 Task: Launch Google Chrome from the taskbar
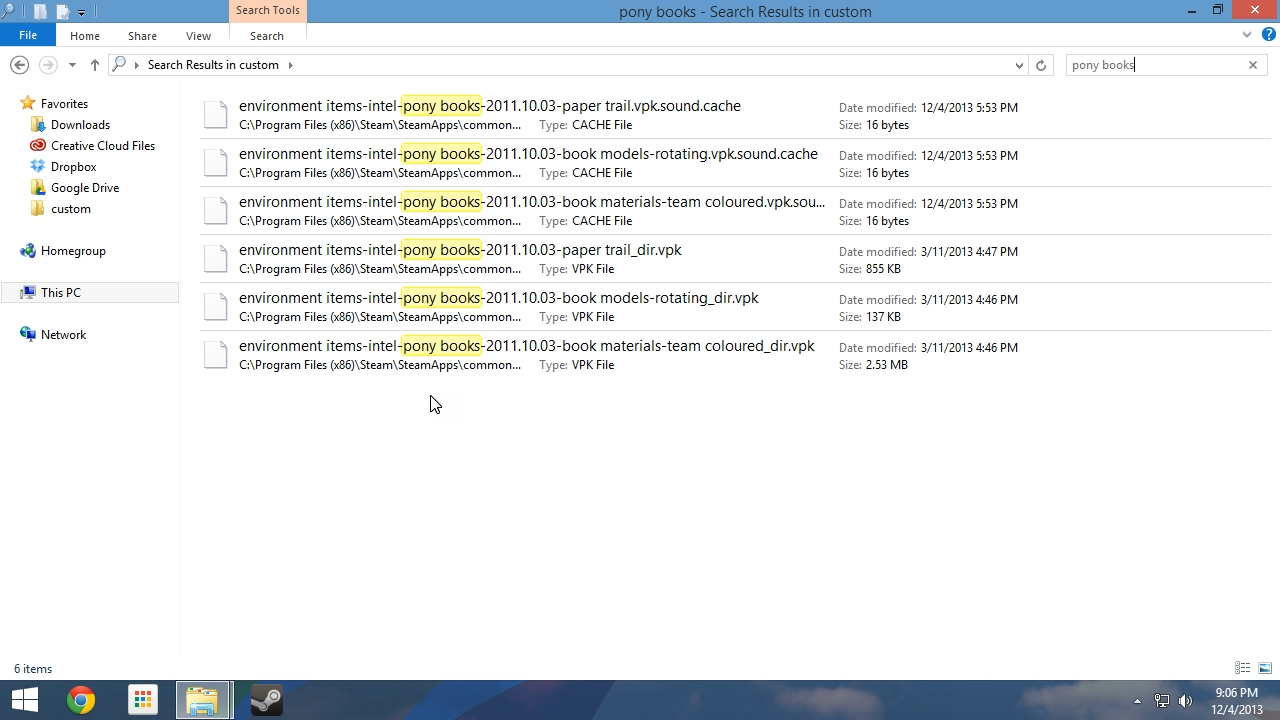[81, 700]
